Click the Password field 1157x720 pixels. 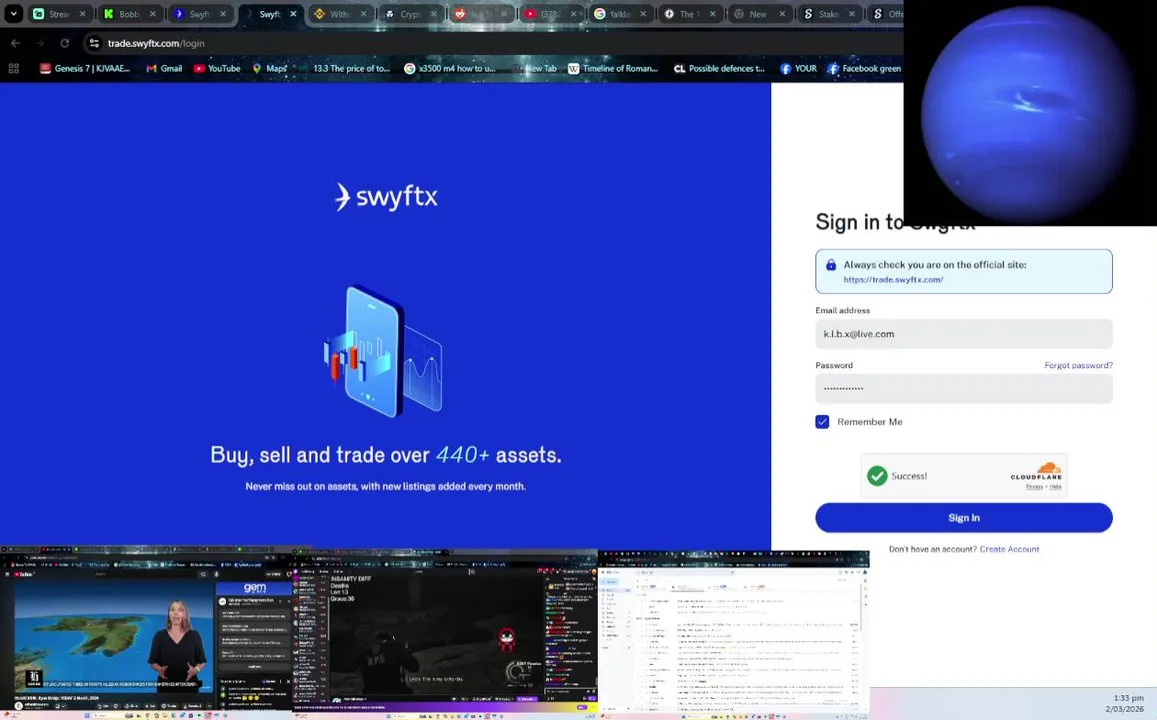(964, 389)
